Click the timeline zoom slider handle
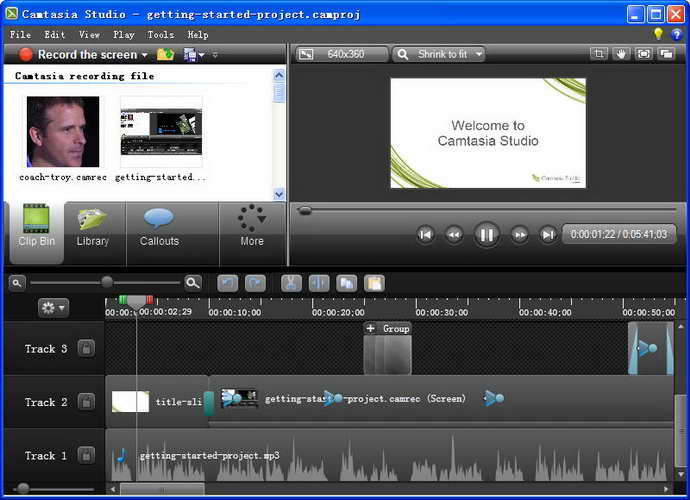690x500 pixels. (x=107, y=283)
